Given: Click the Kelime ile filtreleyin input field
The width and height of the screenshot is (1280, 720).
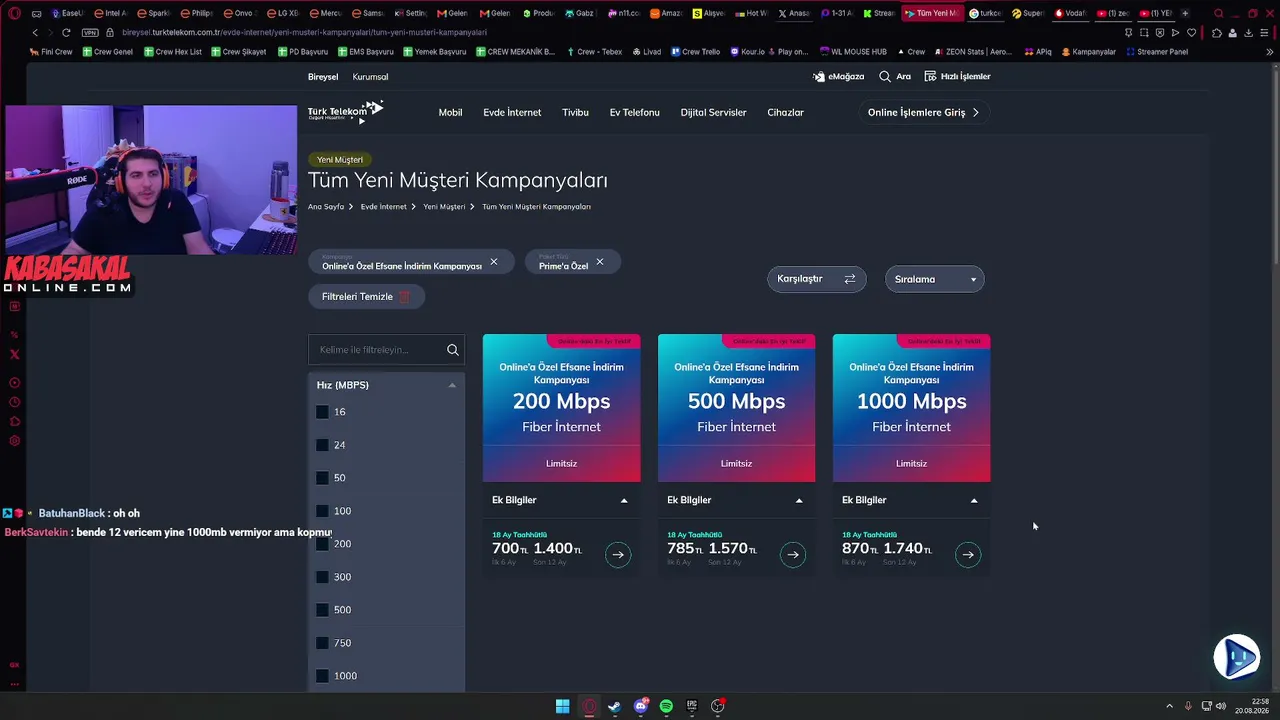Looking at the screenshot, I should pyautogui.click(x=386, y=350).
